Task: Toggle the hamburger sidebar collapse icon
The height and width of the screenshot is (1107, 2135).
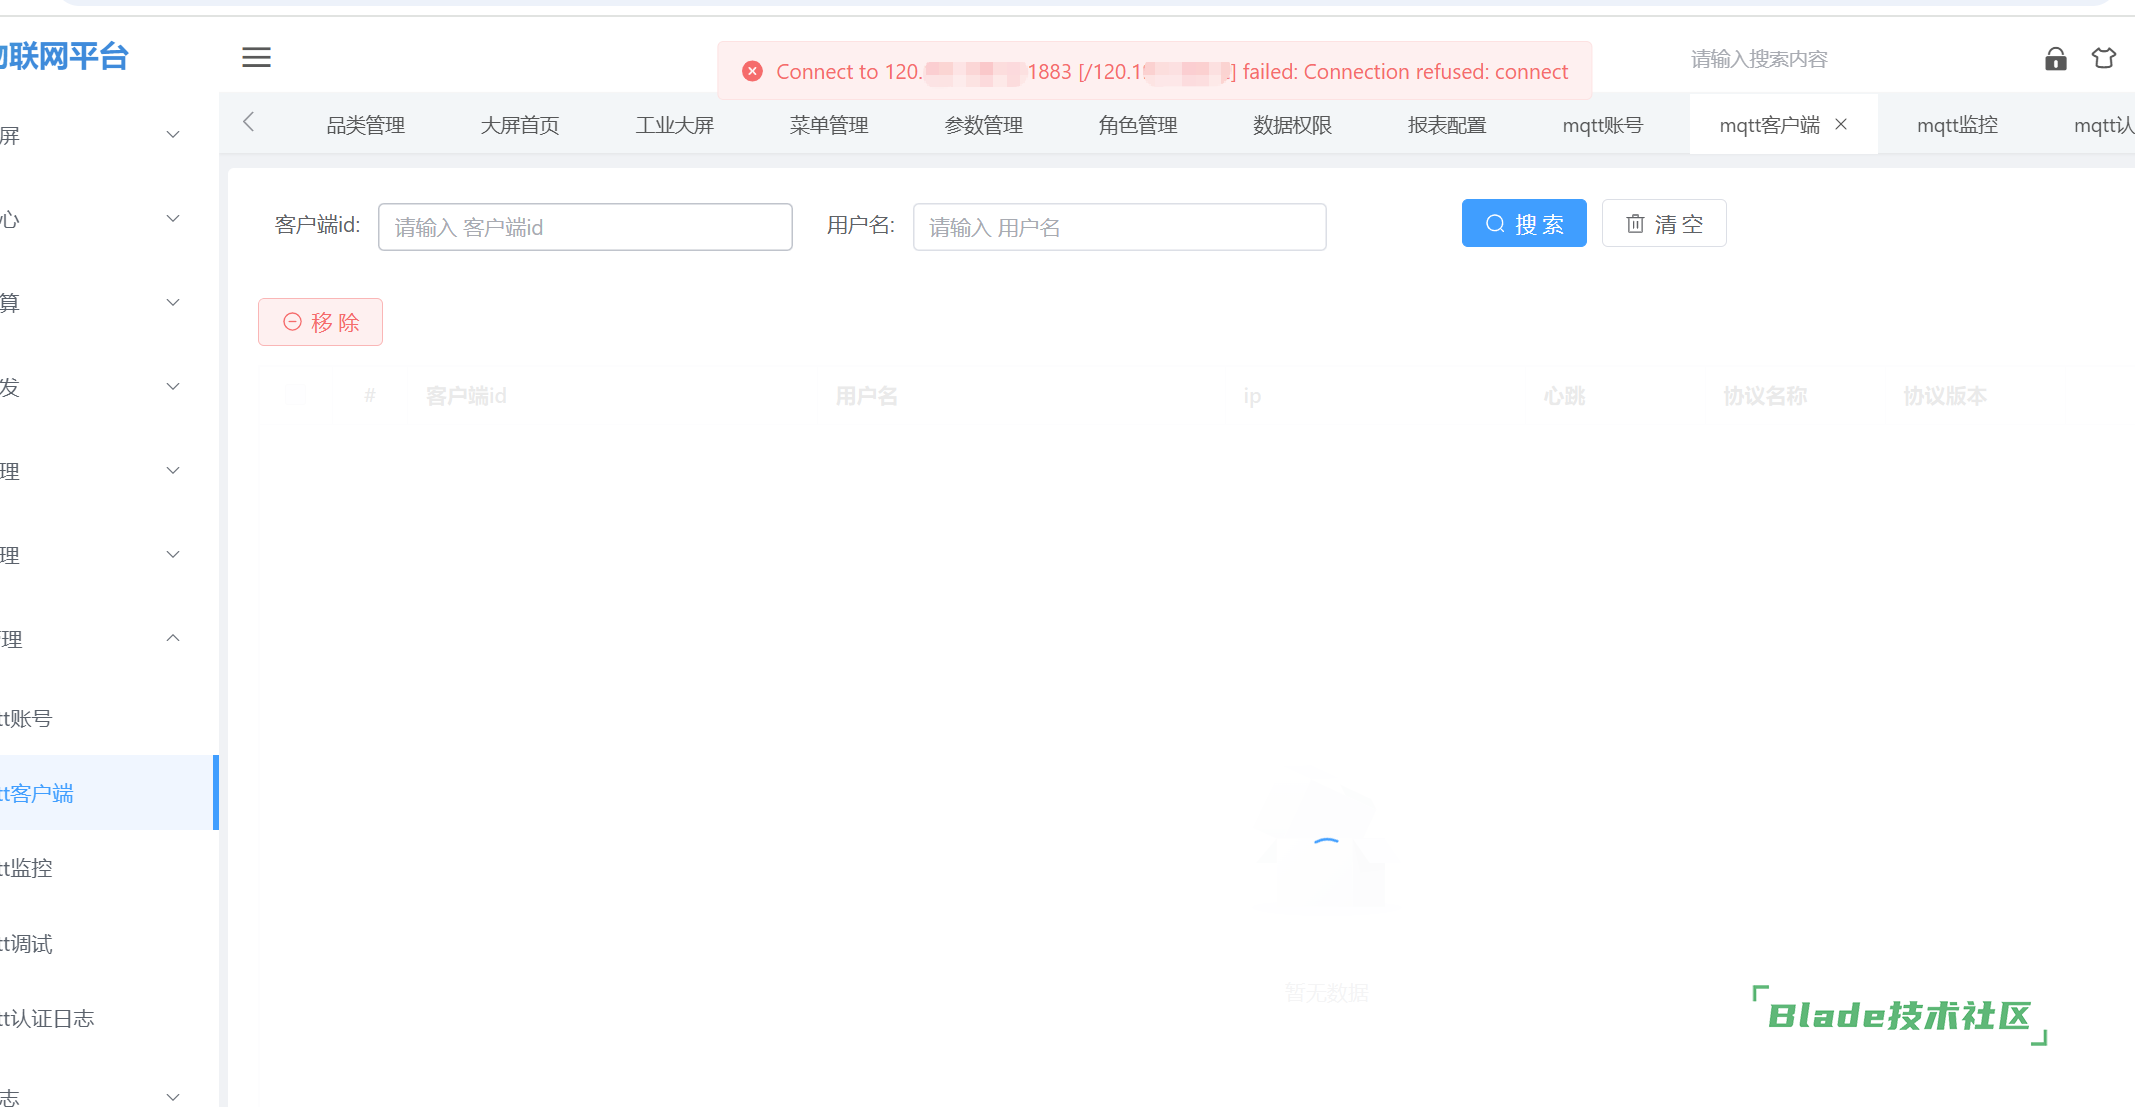Action: (256, 58)
